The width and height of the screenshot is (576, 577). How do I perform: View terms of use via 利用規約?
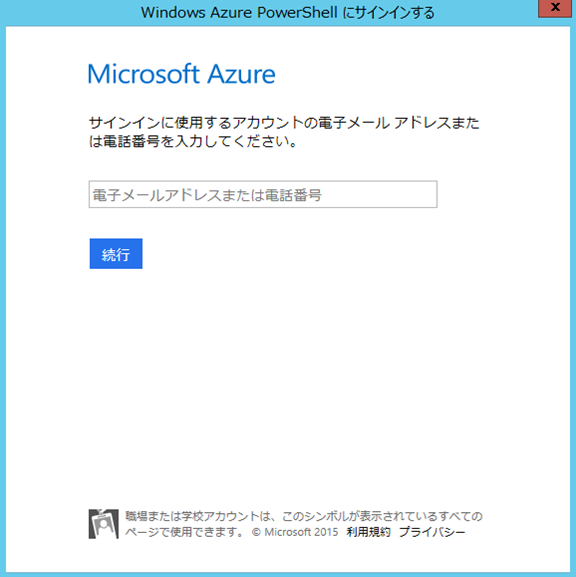coord(368,532)
